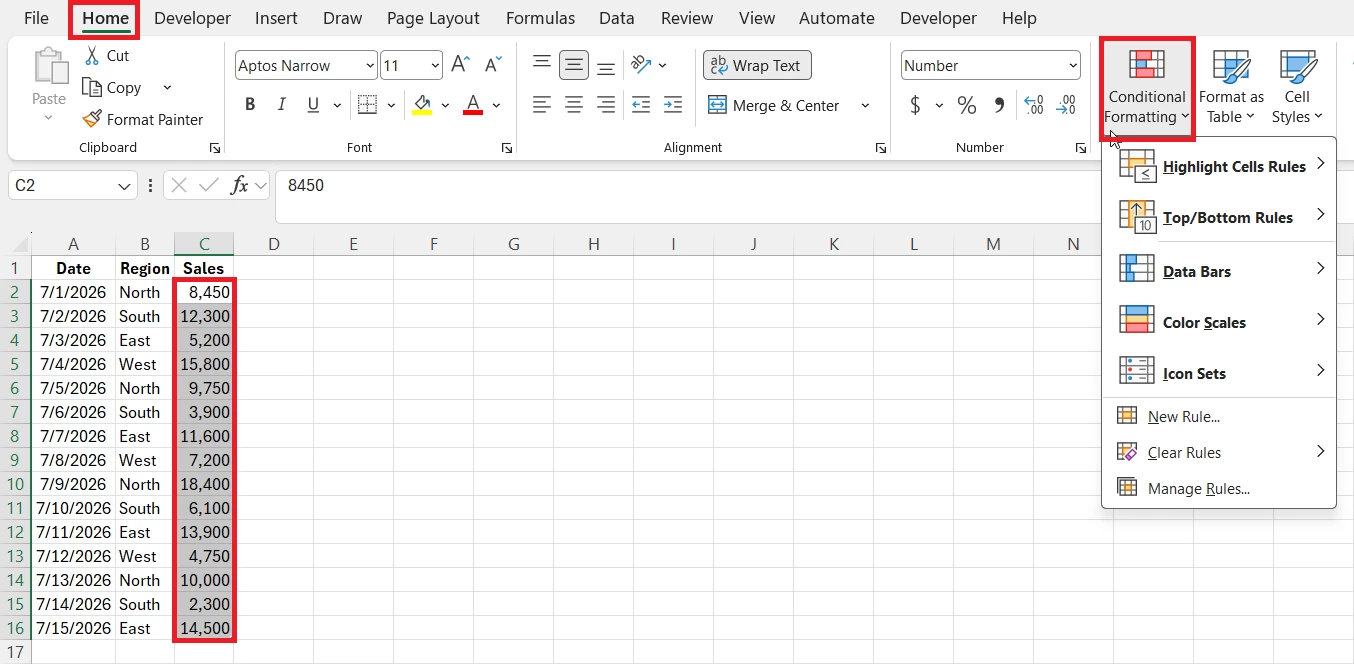Click Increase Decimal button
The width and height of the screenshot is (1354, 664).
1034,105
